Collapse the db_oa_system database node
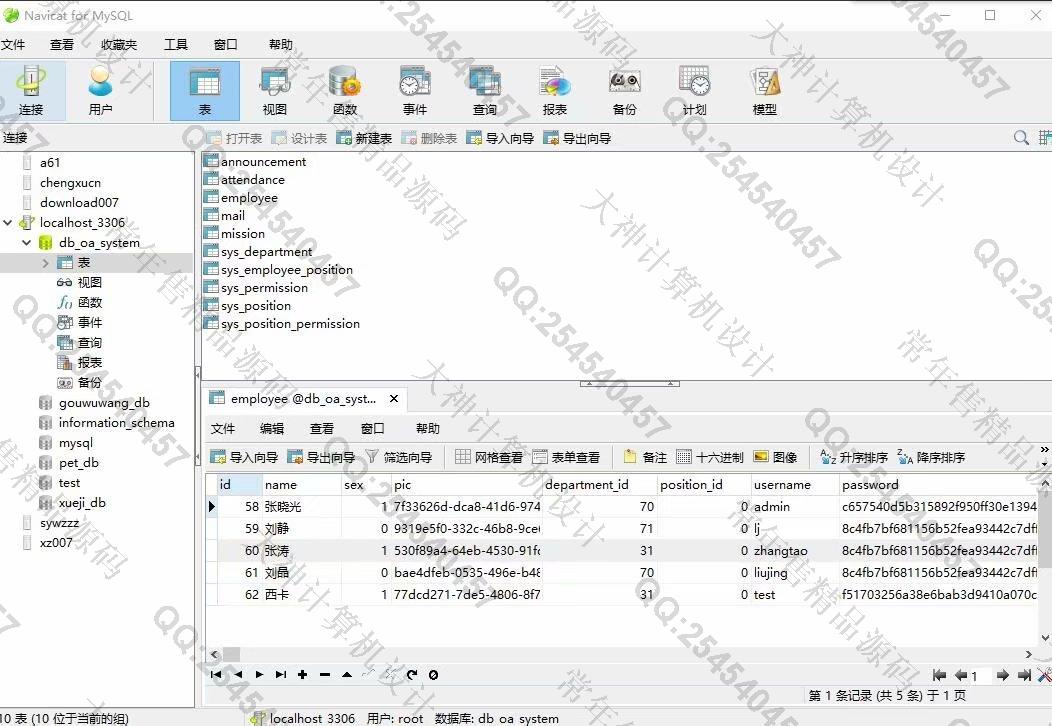This screenshot has width=1052, height=726. click(27, 243)
